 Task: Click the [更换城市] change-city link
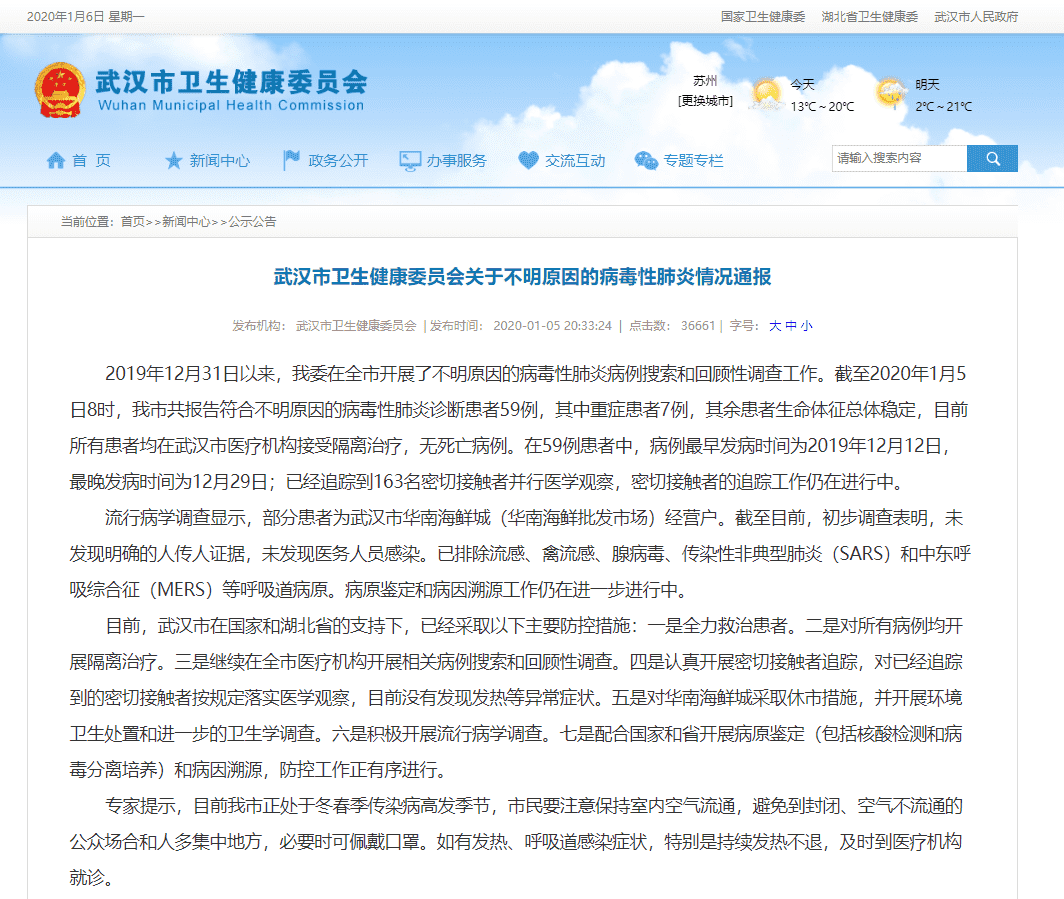coord(706,100)
